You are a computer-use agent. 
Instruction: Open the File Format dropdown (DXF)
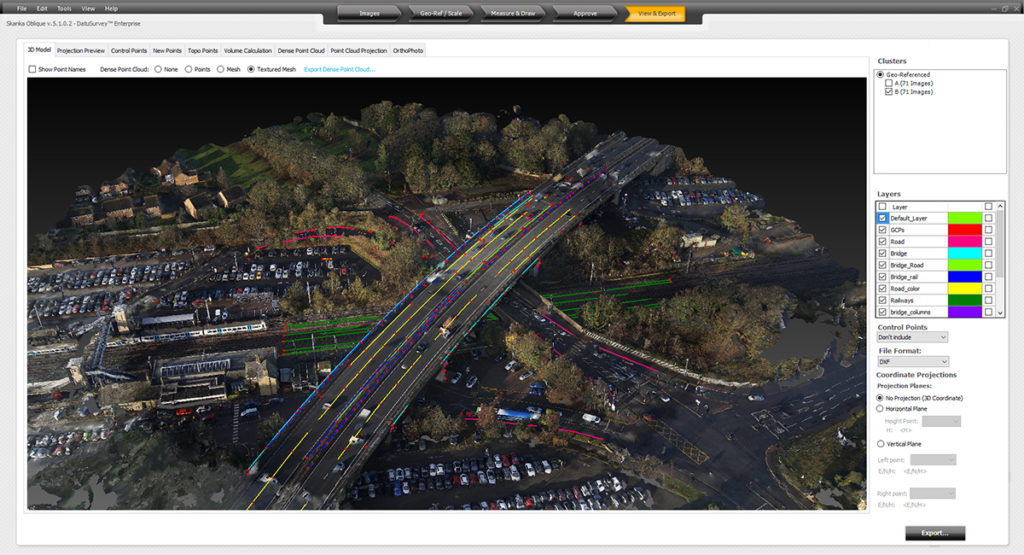pos(912,362)
